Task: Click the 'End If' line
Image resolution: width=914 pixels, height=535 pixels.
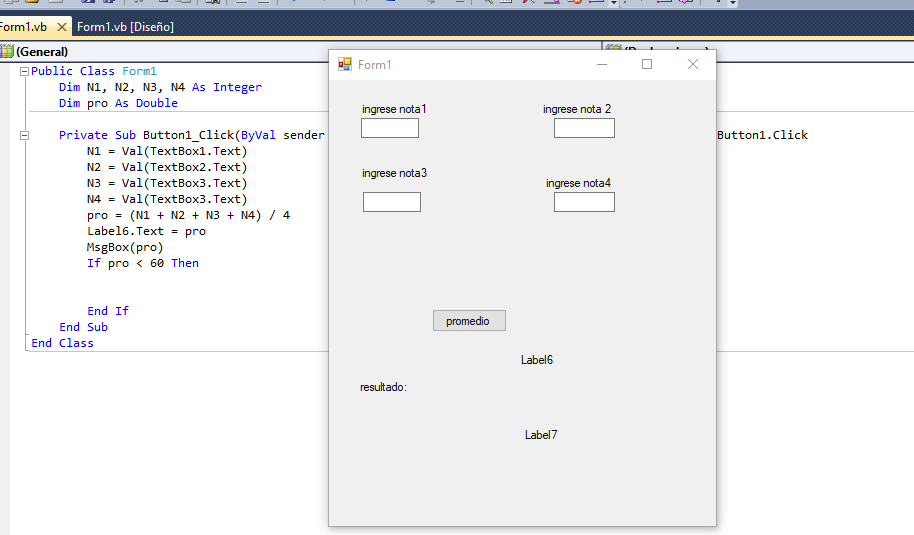Action: click(x=108, y=311)
